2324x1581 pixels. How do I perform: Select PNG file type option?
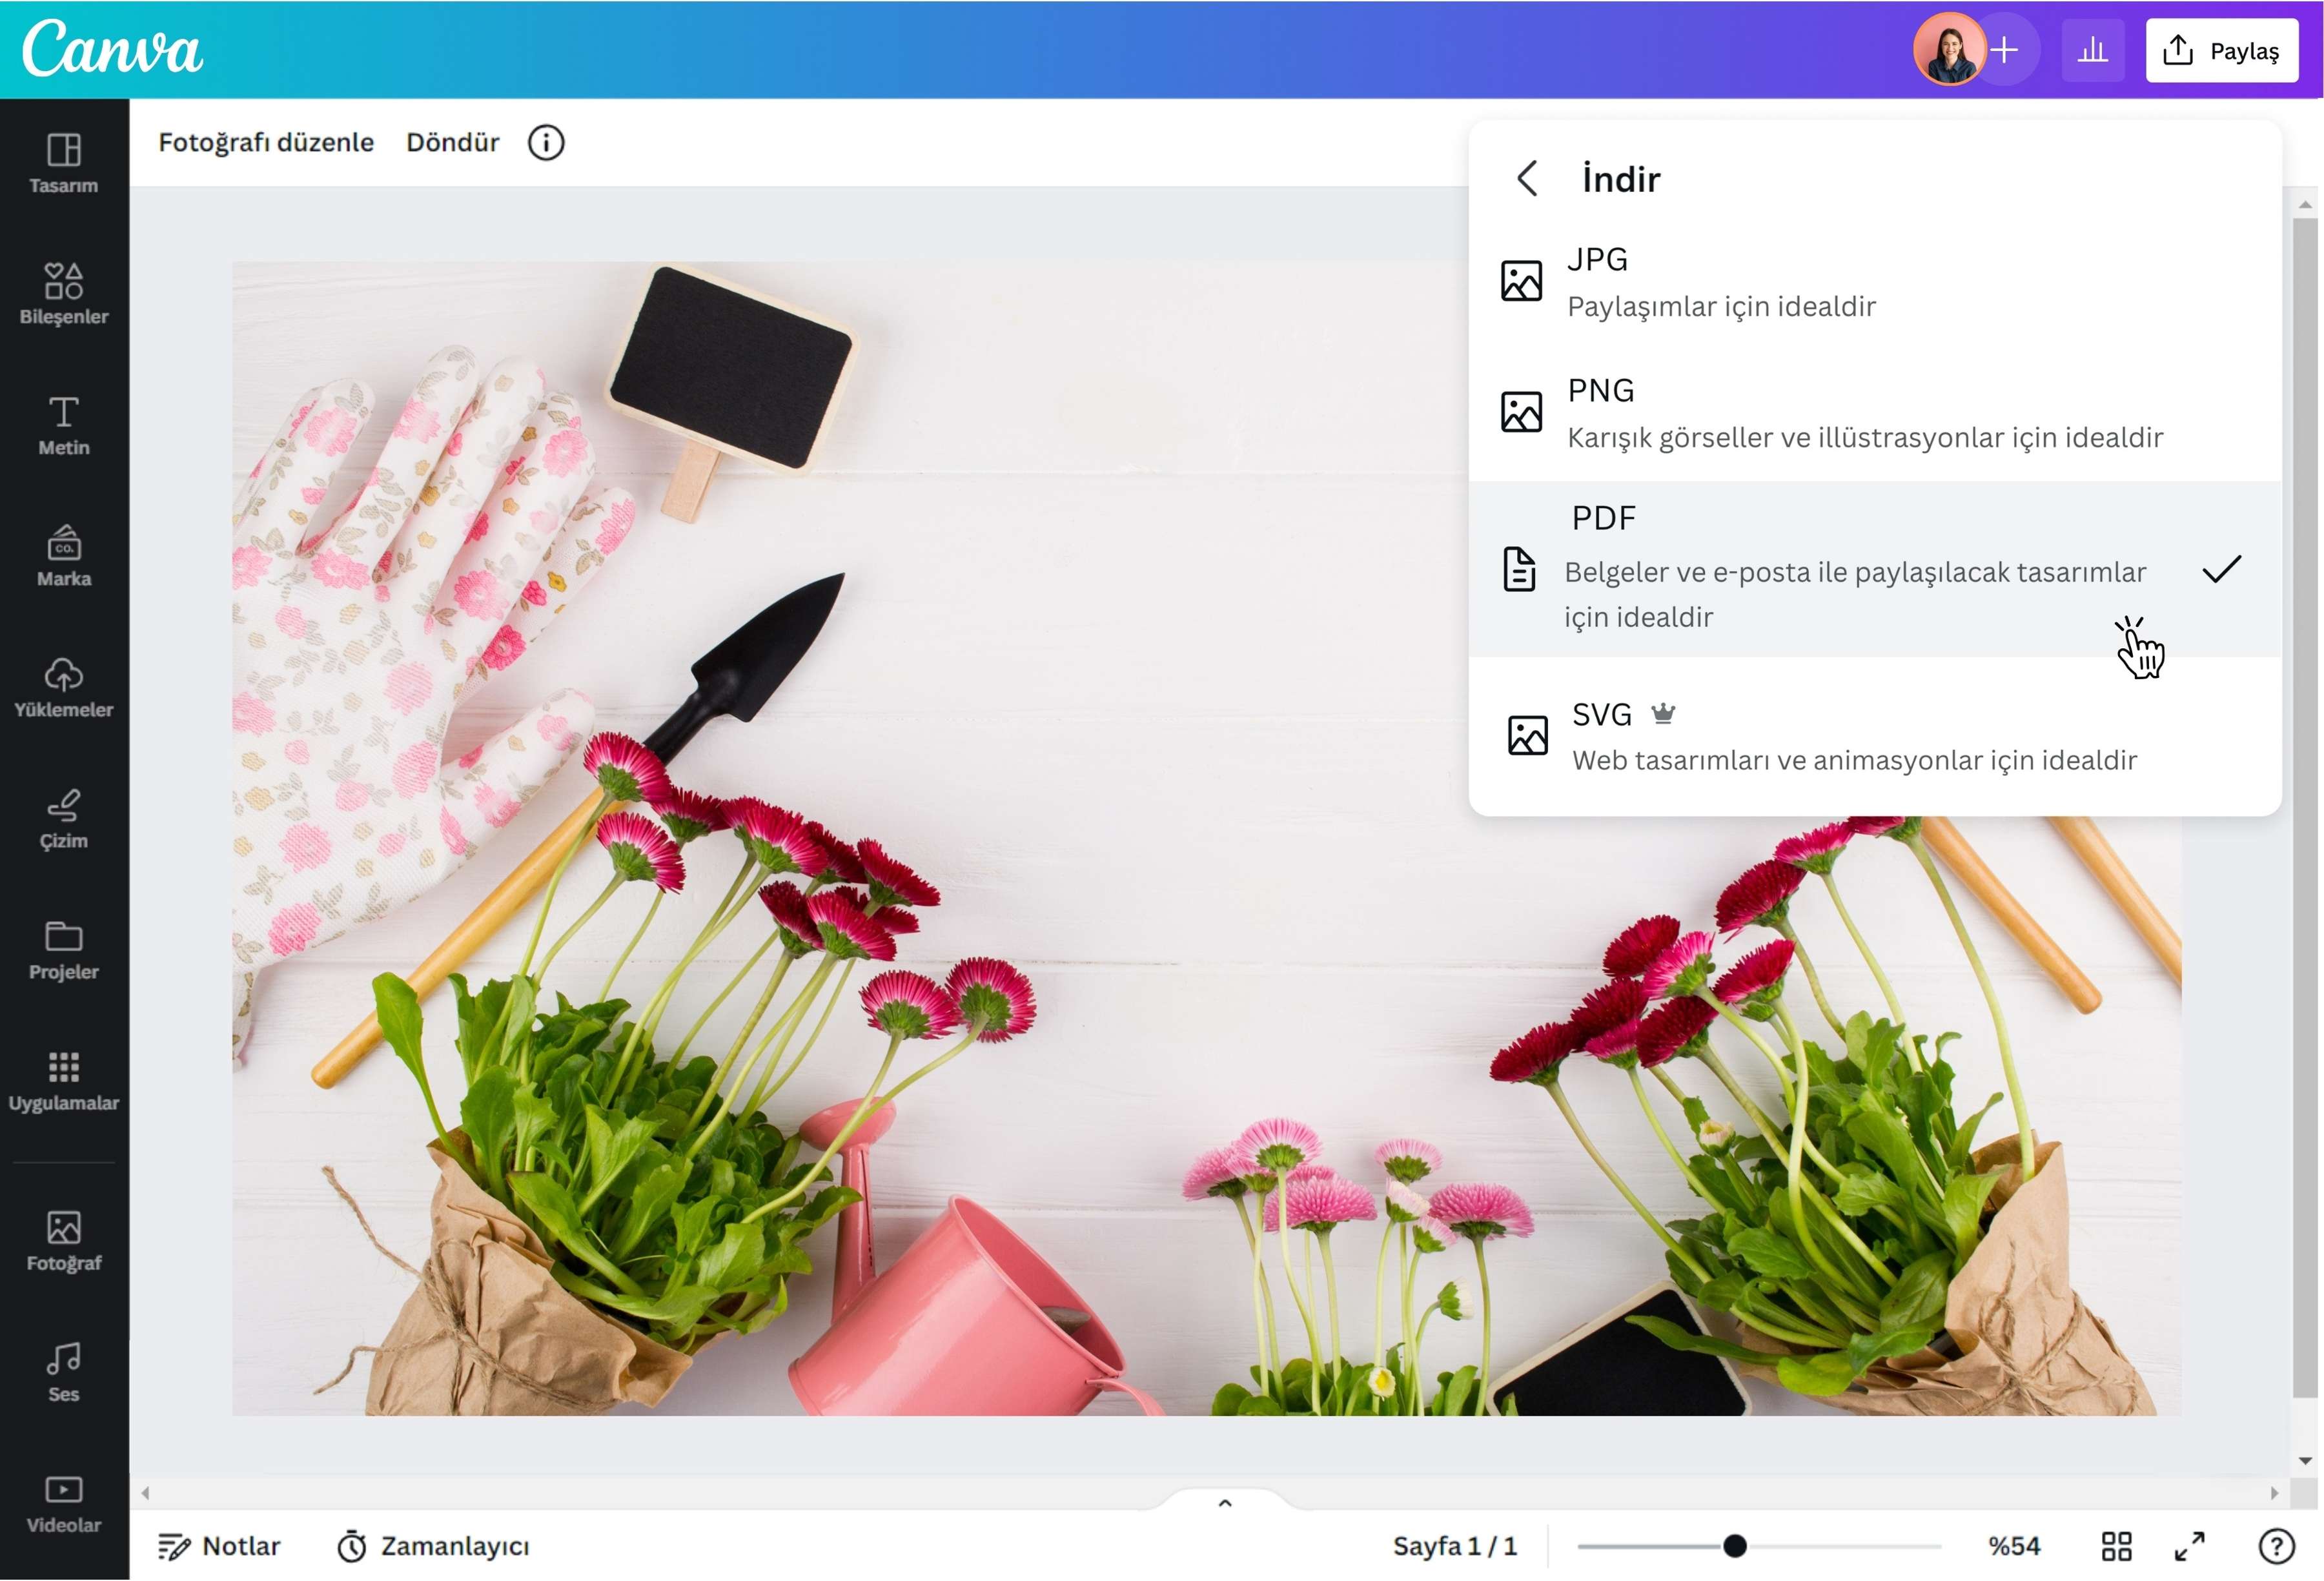[1875, 413]
